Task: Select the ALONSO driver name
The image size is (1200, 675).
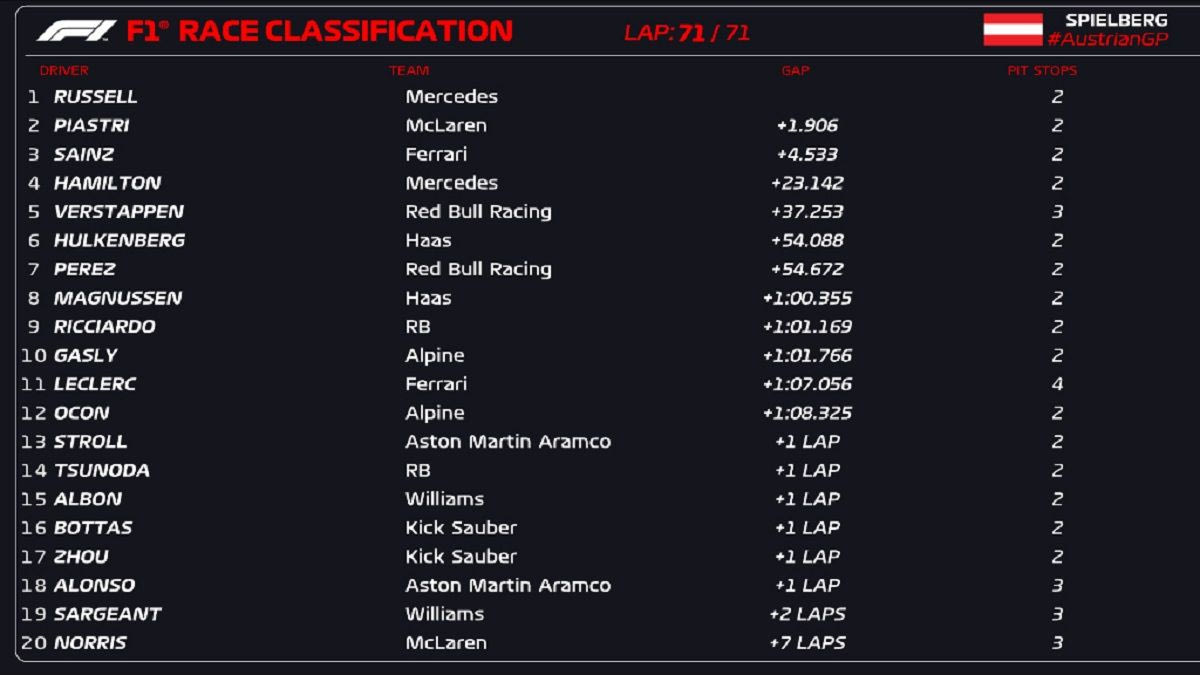Action: 94,586
